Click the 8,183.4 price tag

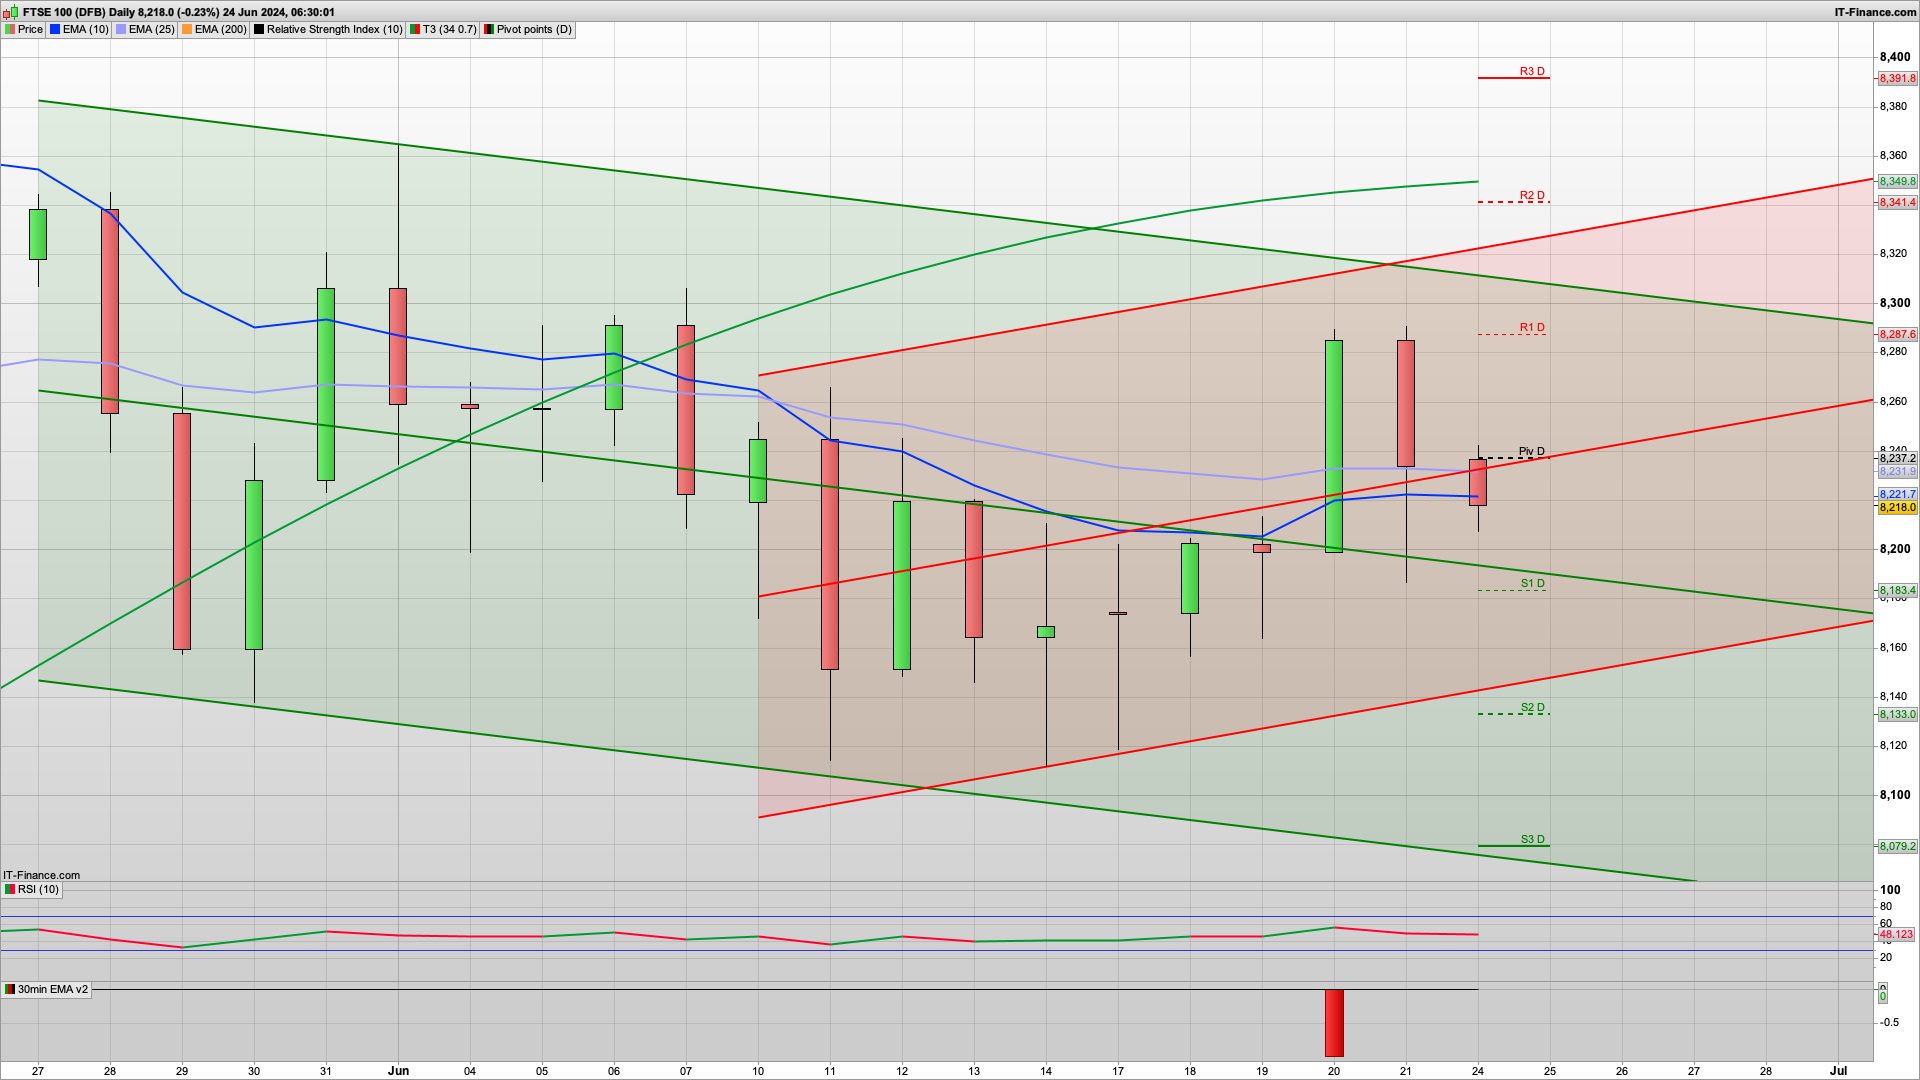pos(1897,590)
